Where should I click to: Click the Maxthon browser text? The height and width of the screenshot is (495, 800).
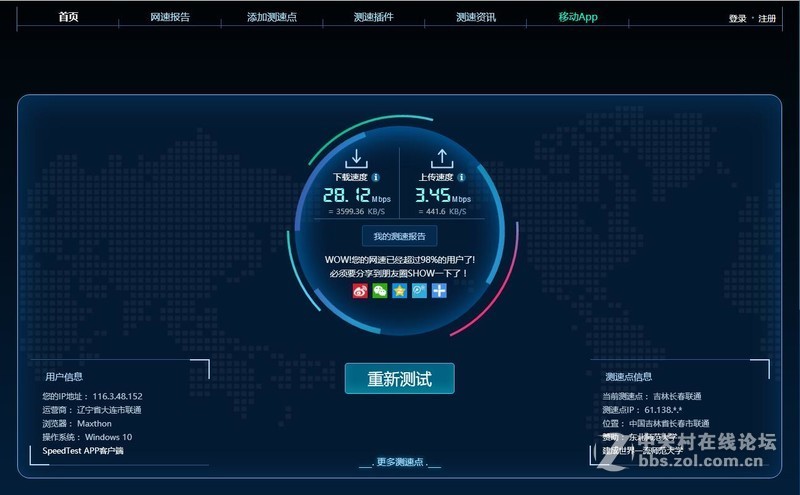point(94,424)
